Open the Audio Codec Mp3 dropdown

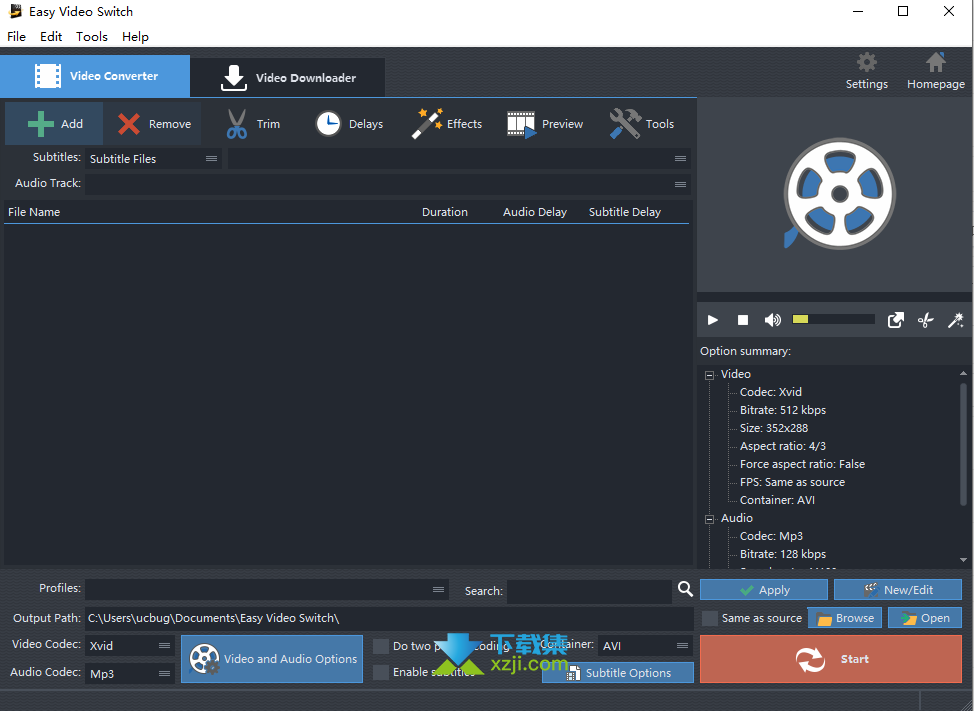130,674
